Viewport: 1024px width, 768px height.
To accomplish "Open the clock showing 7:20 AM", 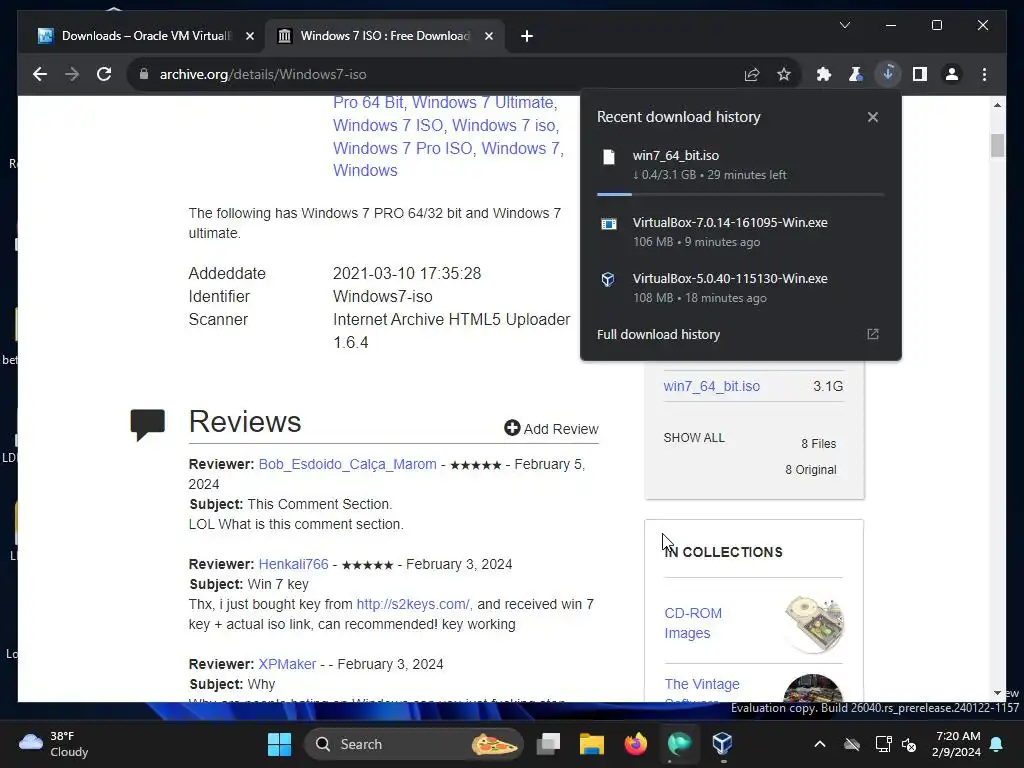I will (x=957, y=744).
